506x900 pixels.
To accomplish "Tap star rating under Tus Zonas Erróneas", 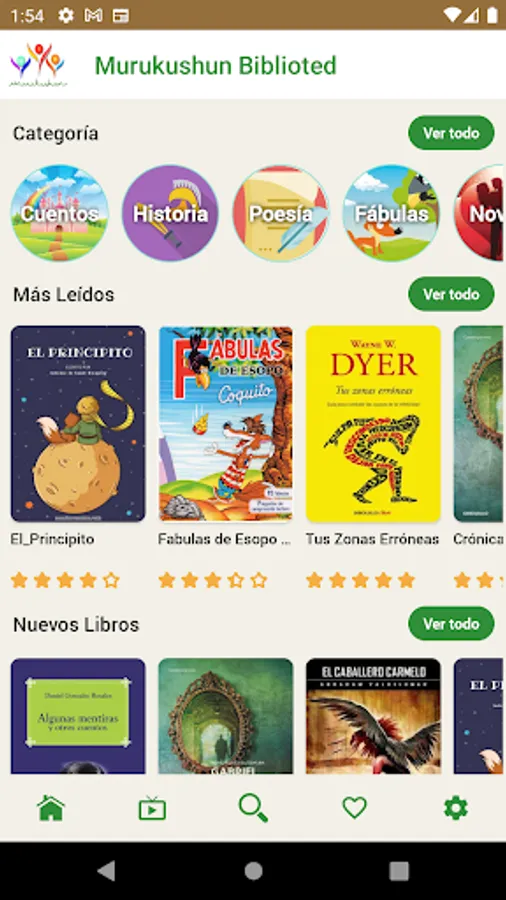I will click(x=360, y=580).
